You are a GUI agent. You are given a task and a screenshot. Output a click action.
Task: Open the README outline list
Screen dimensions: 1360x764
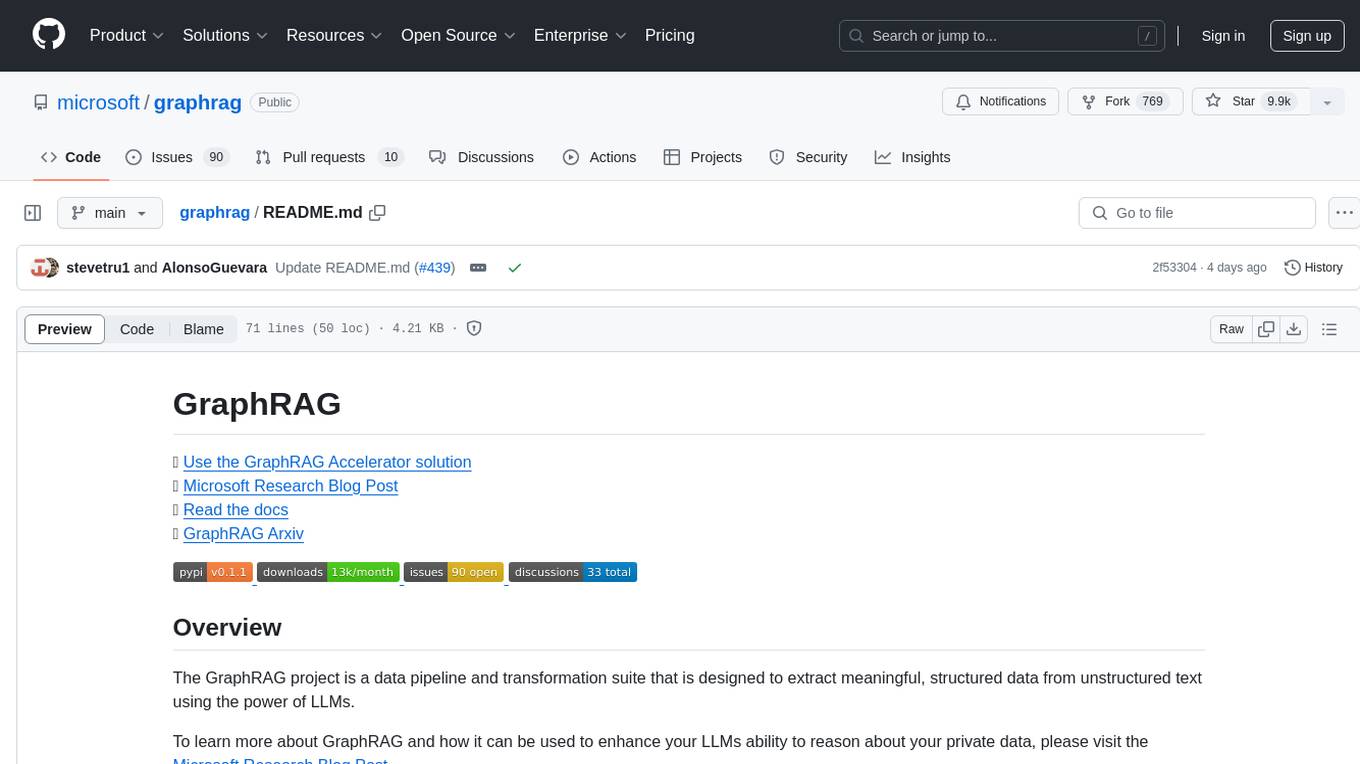click(x=1329, y=329)
